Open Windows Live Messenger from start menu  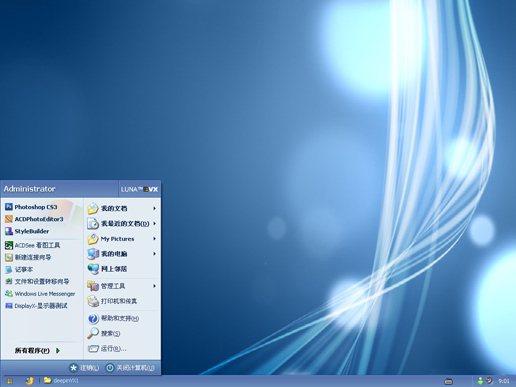(x=40, y=294)
